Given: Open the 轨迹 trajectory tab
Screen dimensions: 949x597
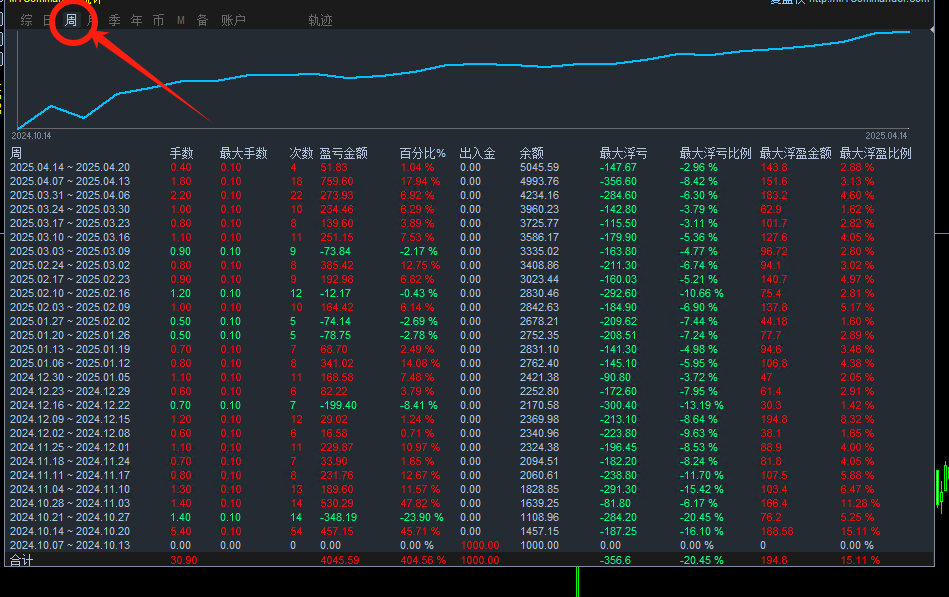Looking at the screenshot, I should 320,20.
